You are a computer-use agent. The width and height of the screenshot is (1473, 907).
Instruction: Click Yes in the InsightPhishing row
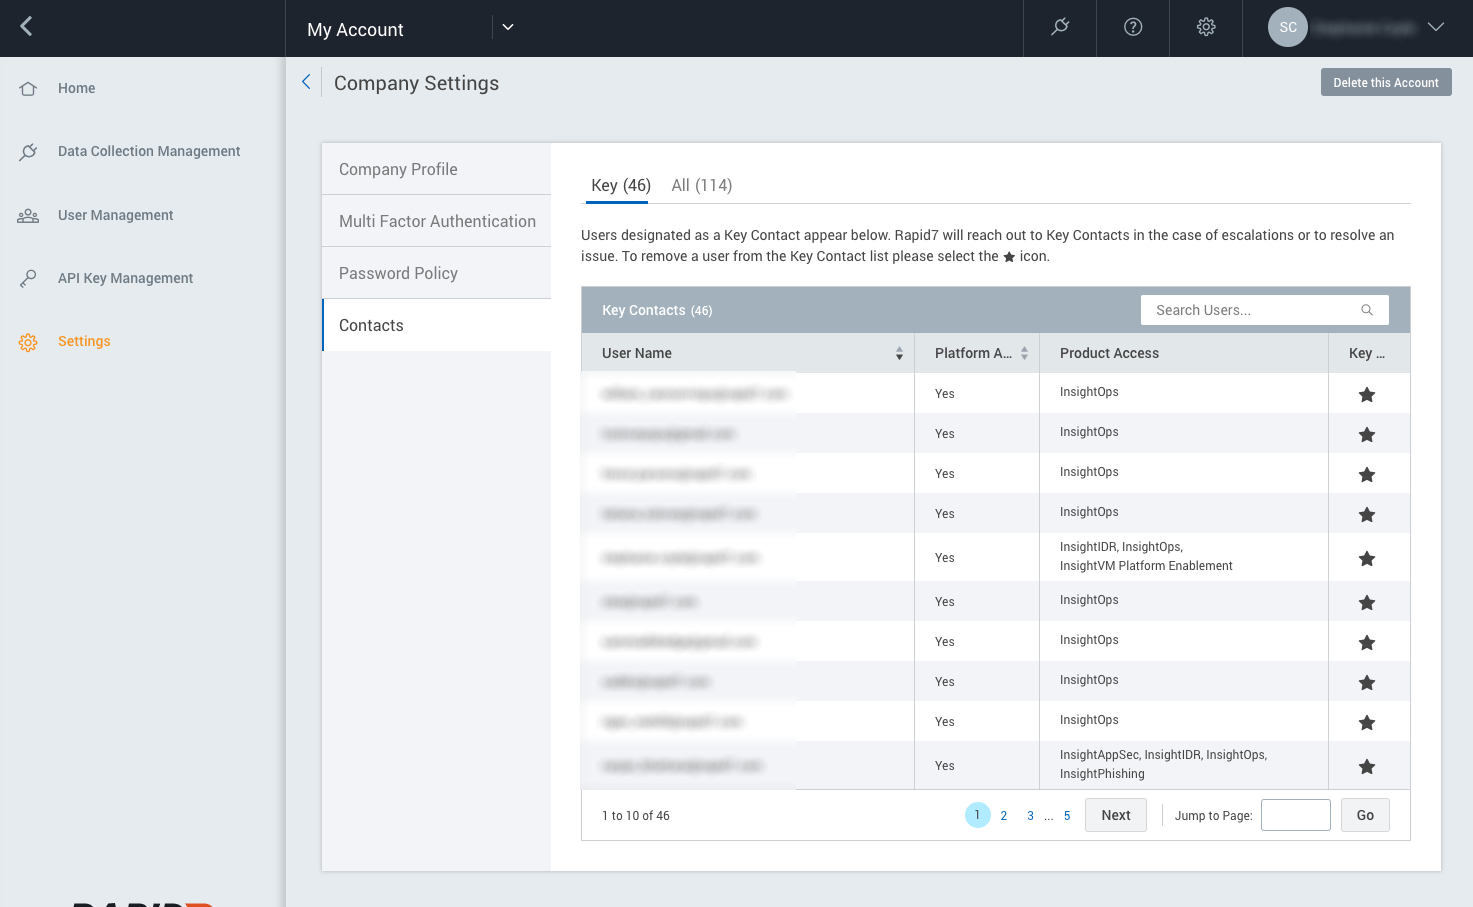[x=945, y=766]
